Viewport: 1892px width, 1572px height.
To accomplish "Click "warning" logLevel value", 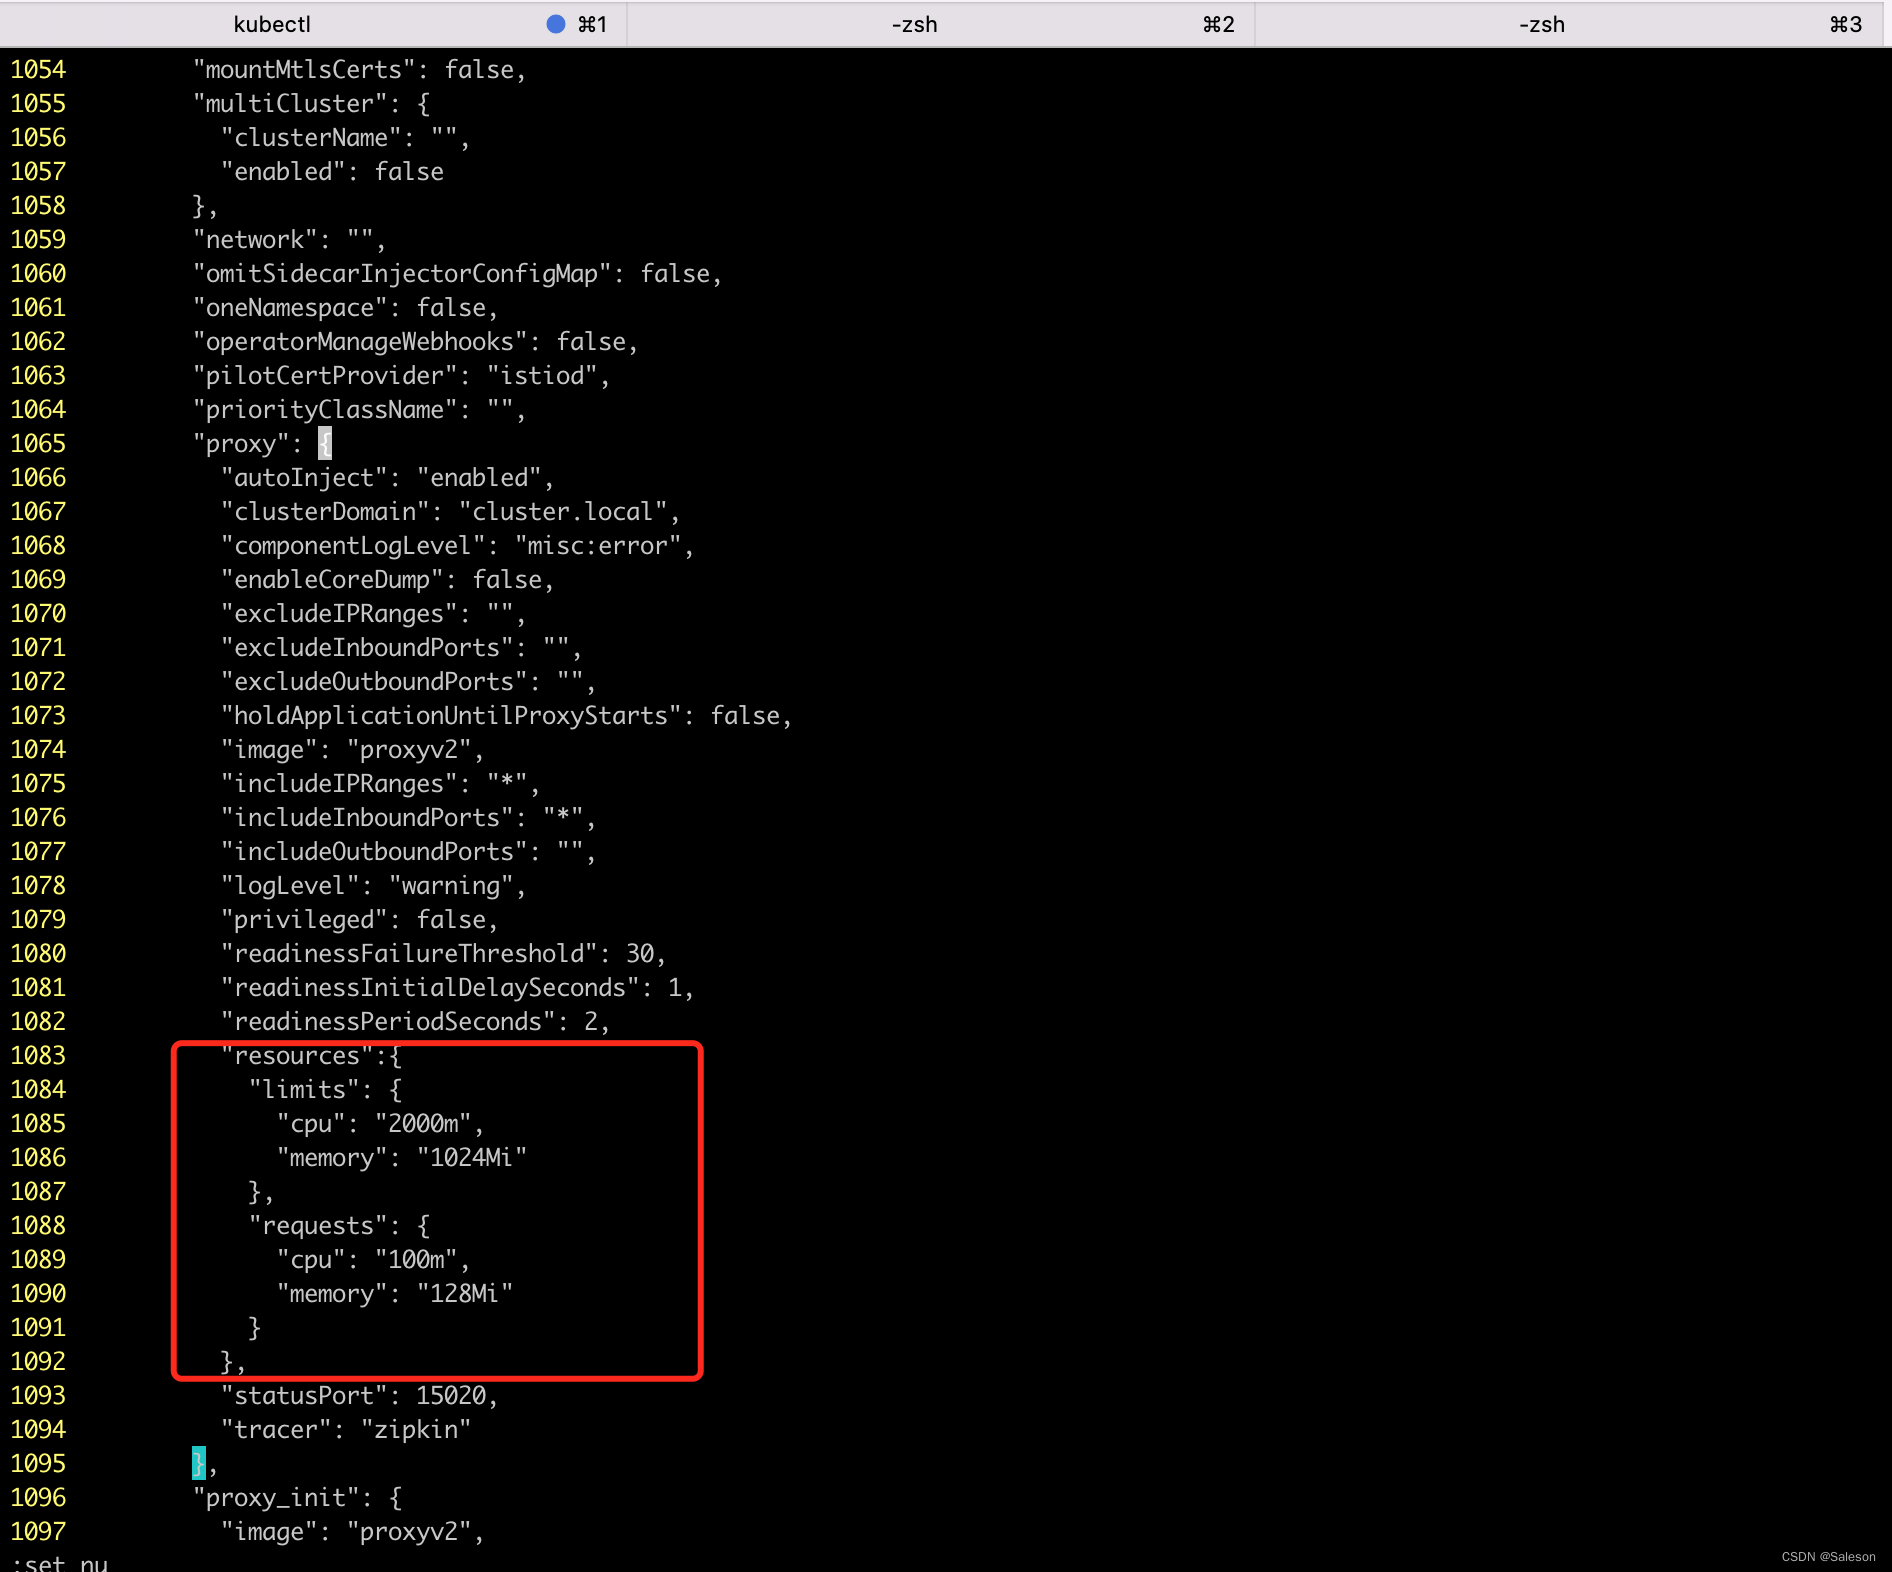I will (x=451, y=886).
